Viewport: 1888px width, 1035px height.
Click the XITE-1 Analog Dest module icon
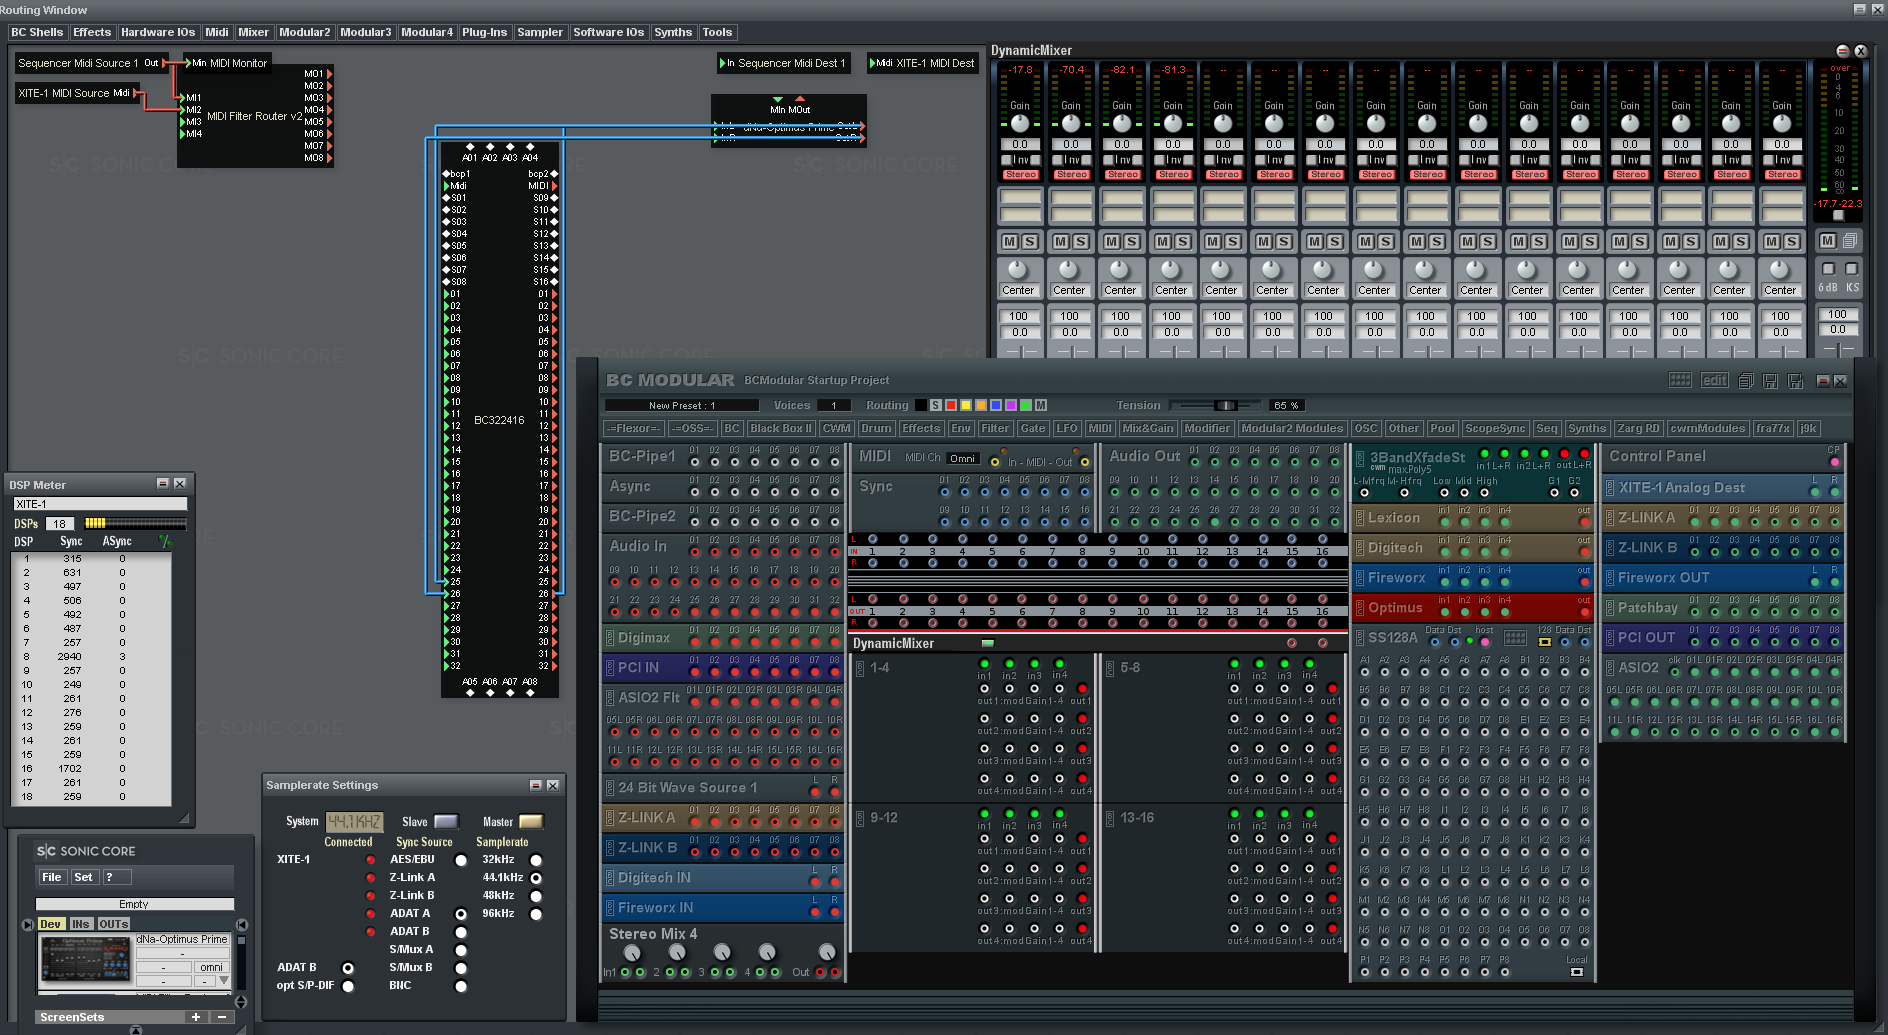tap(1610, 487)
